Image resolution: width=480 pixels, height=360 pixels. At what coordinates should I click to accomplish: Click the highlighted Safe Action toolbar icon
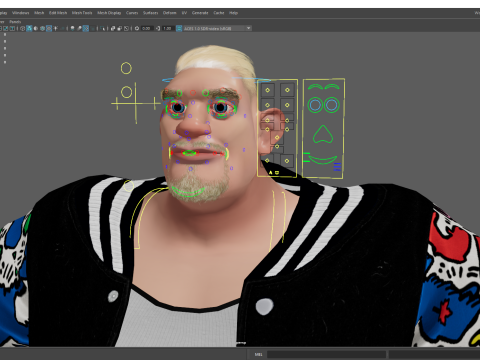(x=6, y=28)
